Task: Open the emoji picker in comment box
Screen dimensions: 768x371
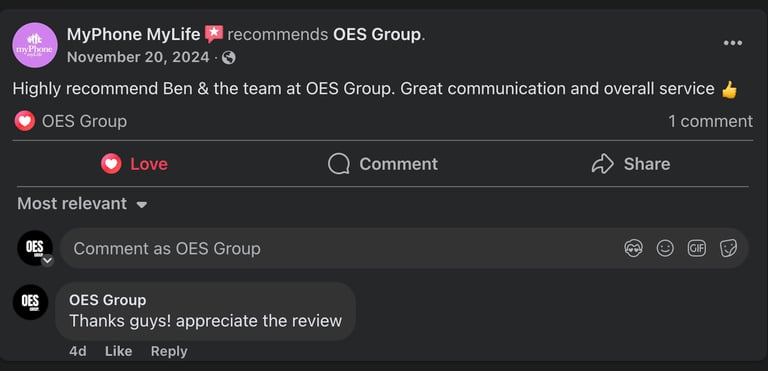Action: pos(665,248)
